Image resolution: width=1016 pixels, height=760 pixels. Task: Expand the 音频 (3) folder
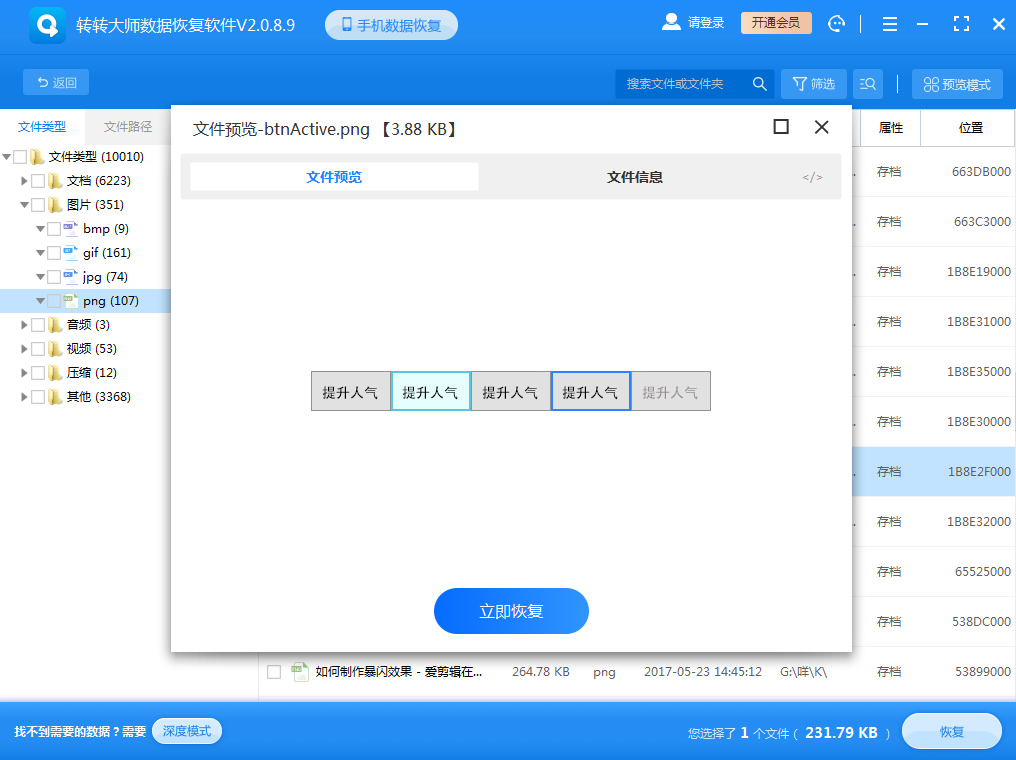pyautogui.click(x=23, y=323)
